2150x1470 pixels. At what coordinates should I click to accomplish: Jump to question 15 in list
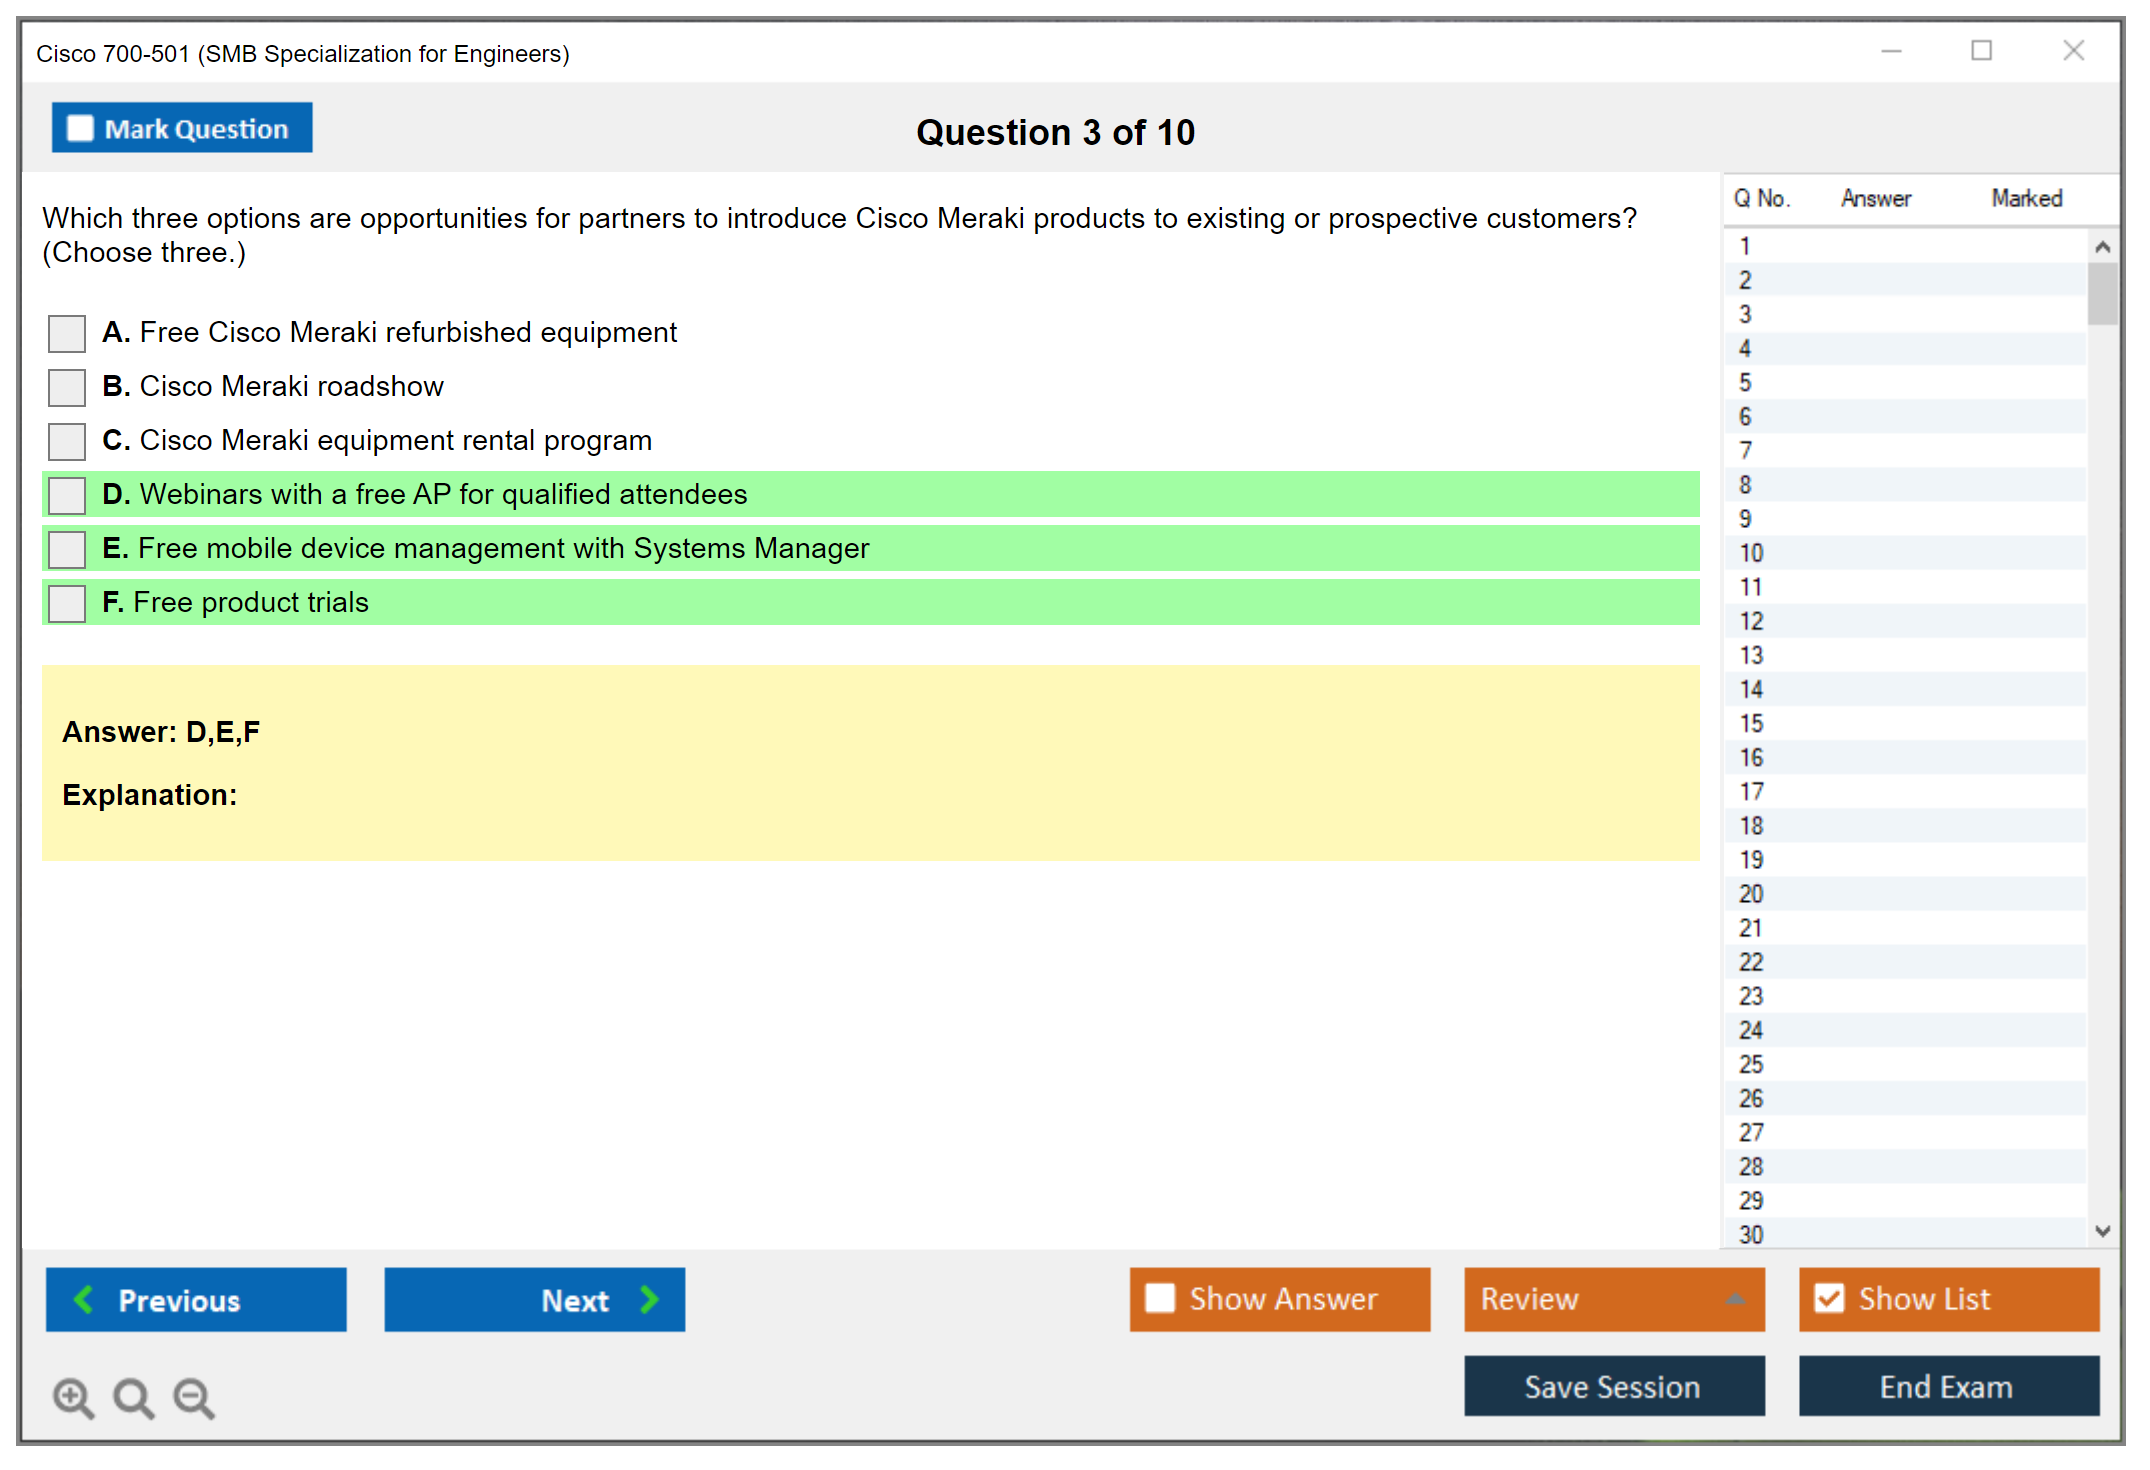click(x=1751, y=723)
